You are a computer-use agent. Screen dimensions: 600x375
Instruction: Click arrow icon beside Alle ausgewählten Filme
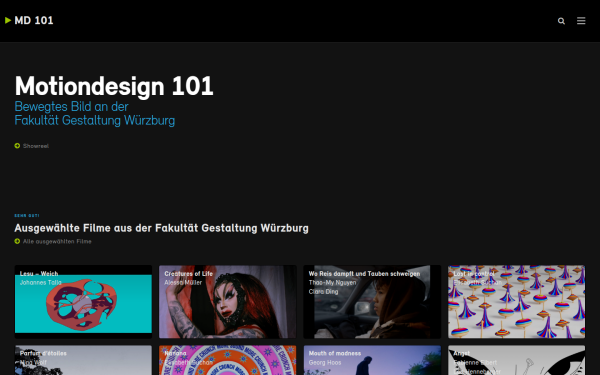[x=17, y=241]
